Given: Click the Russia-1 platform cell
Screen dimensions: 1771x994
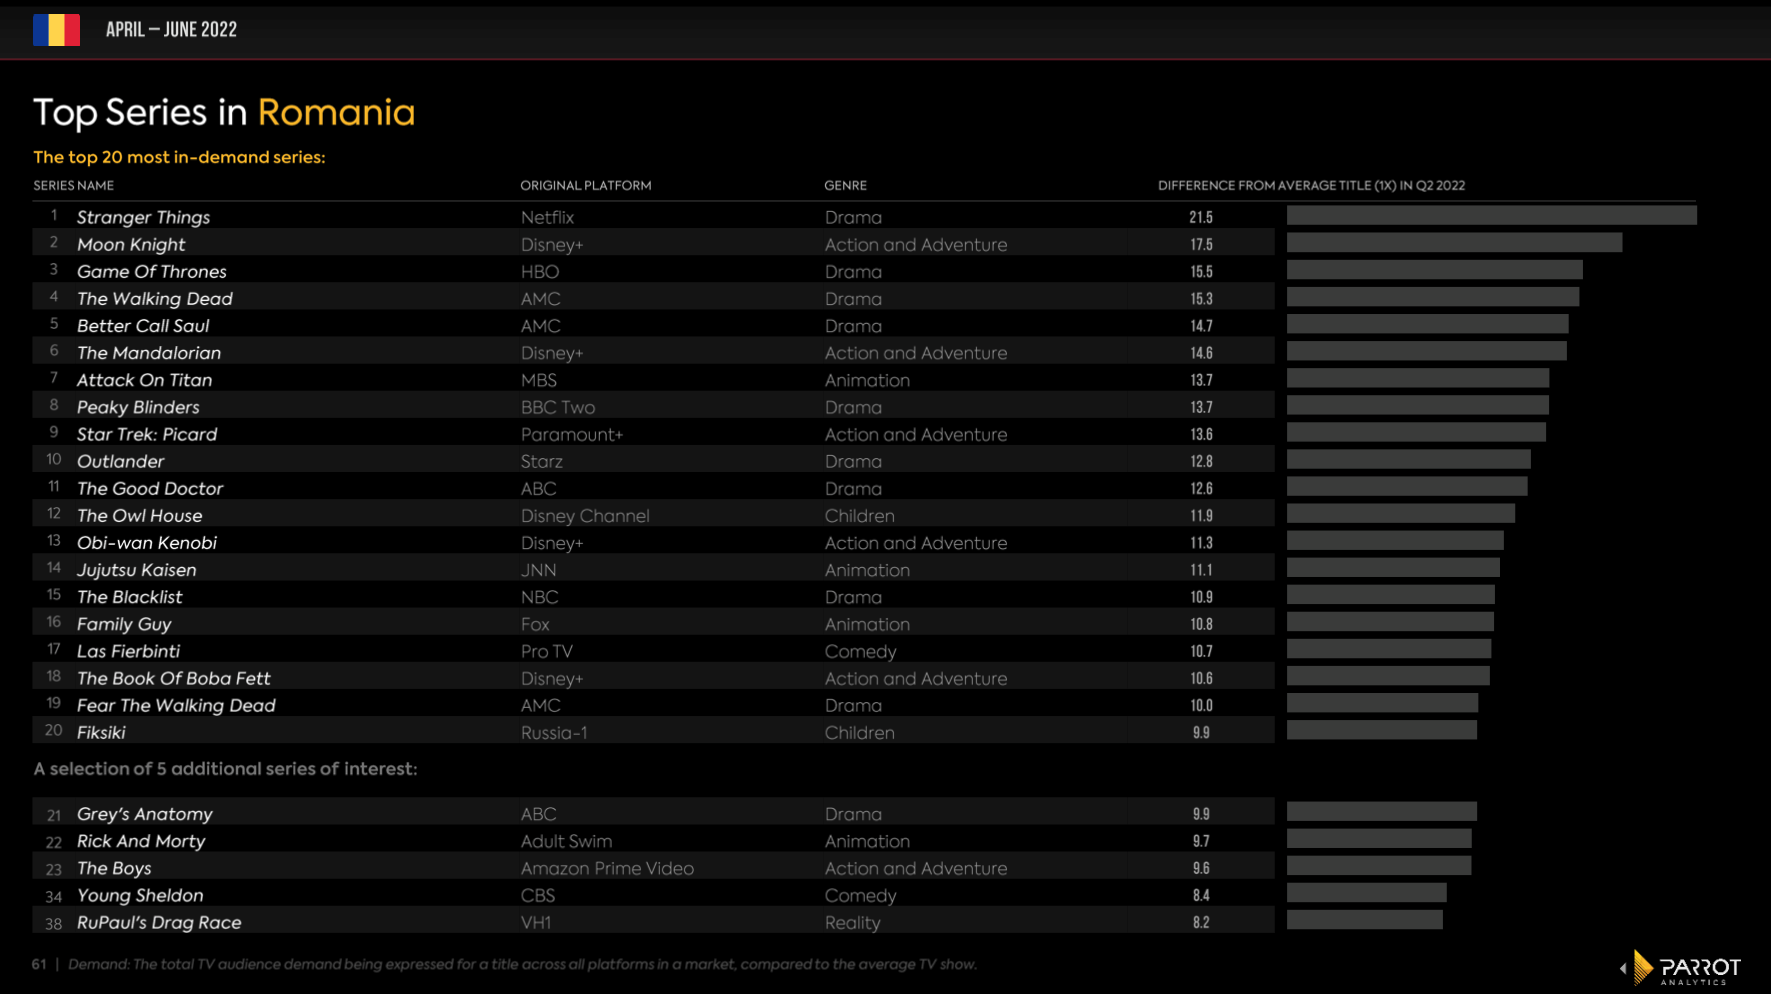Looking at the screenshot, I should (554, 732).
